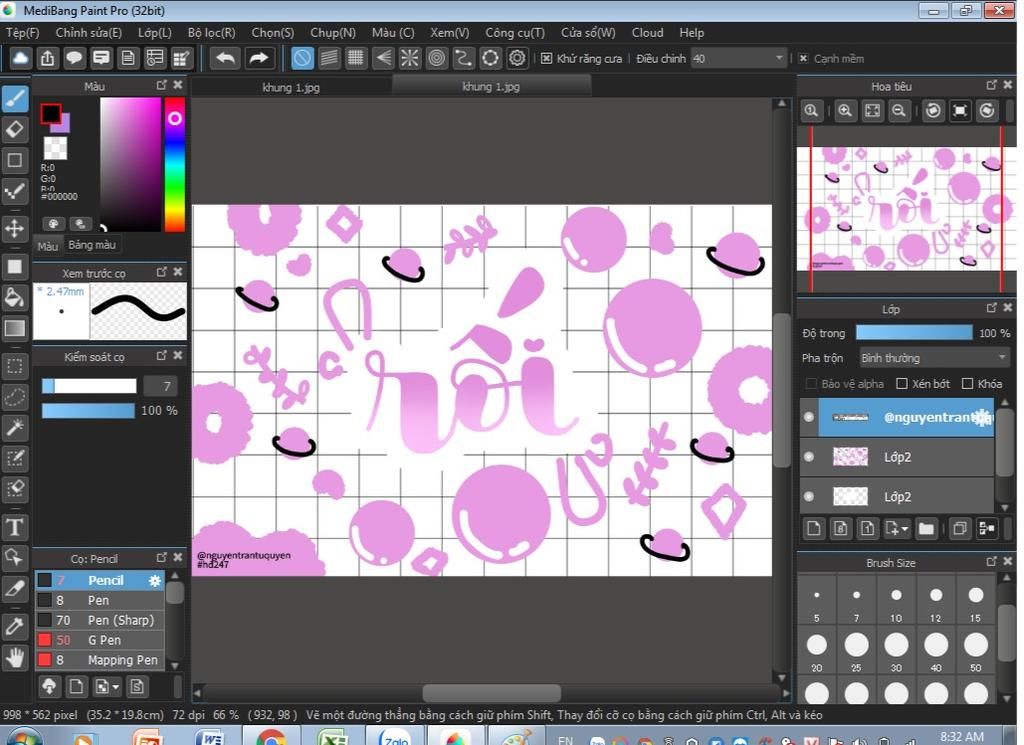Switch to the Bảng màu tab
The height and width of the screenshot is (745, 1024).
click(x=92, y=245)
